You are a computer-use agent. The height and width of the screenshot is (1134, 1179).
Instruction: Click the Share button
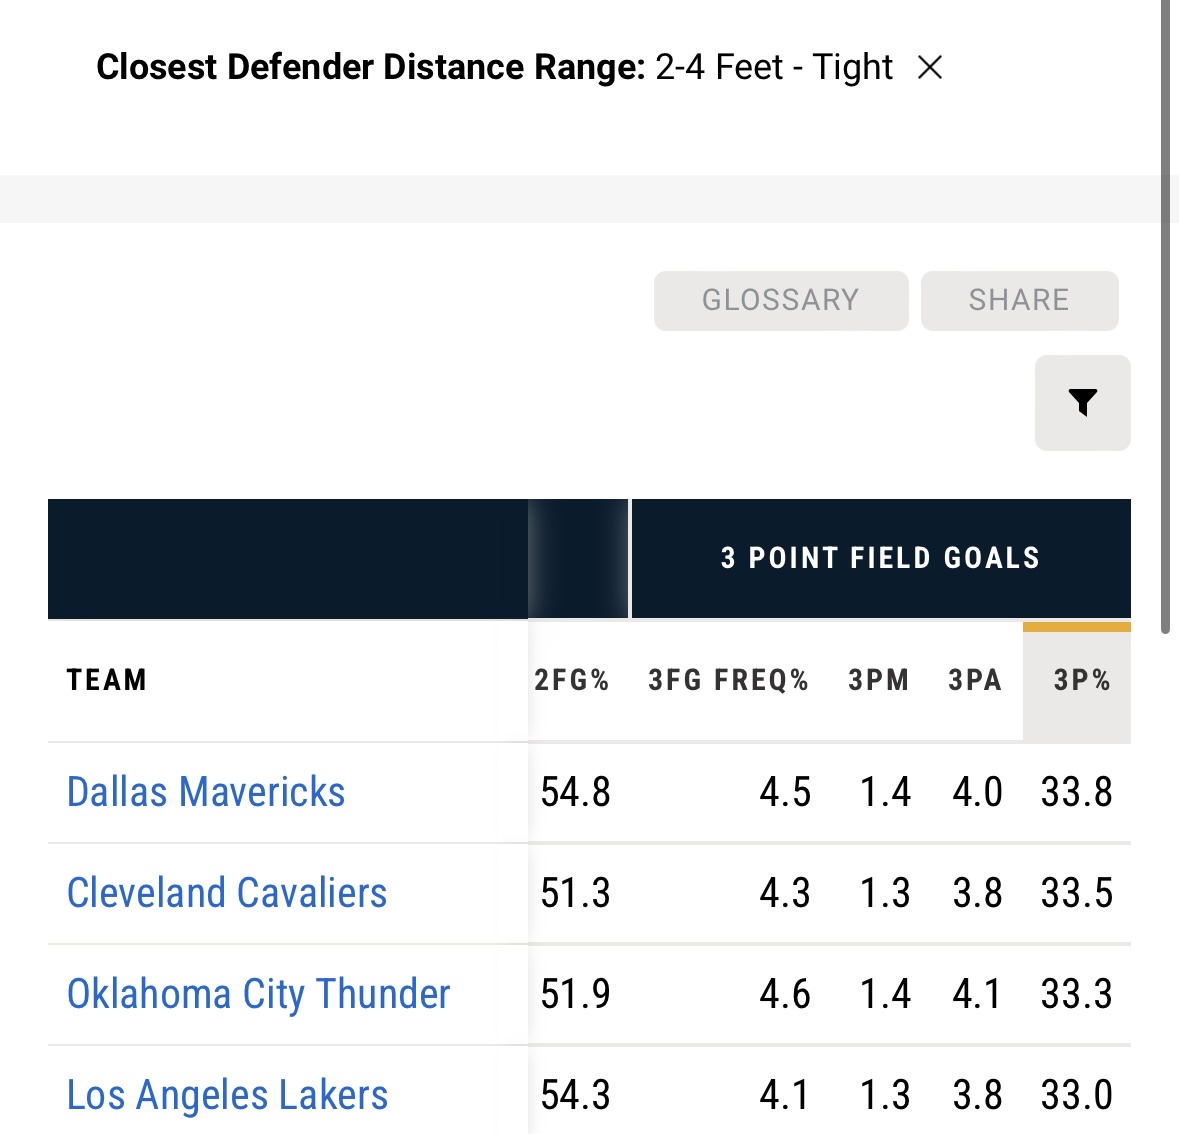tap(1019, 300)
